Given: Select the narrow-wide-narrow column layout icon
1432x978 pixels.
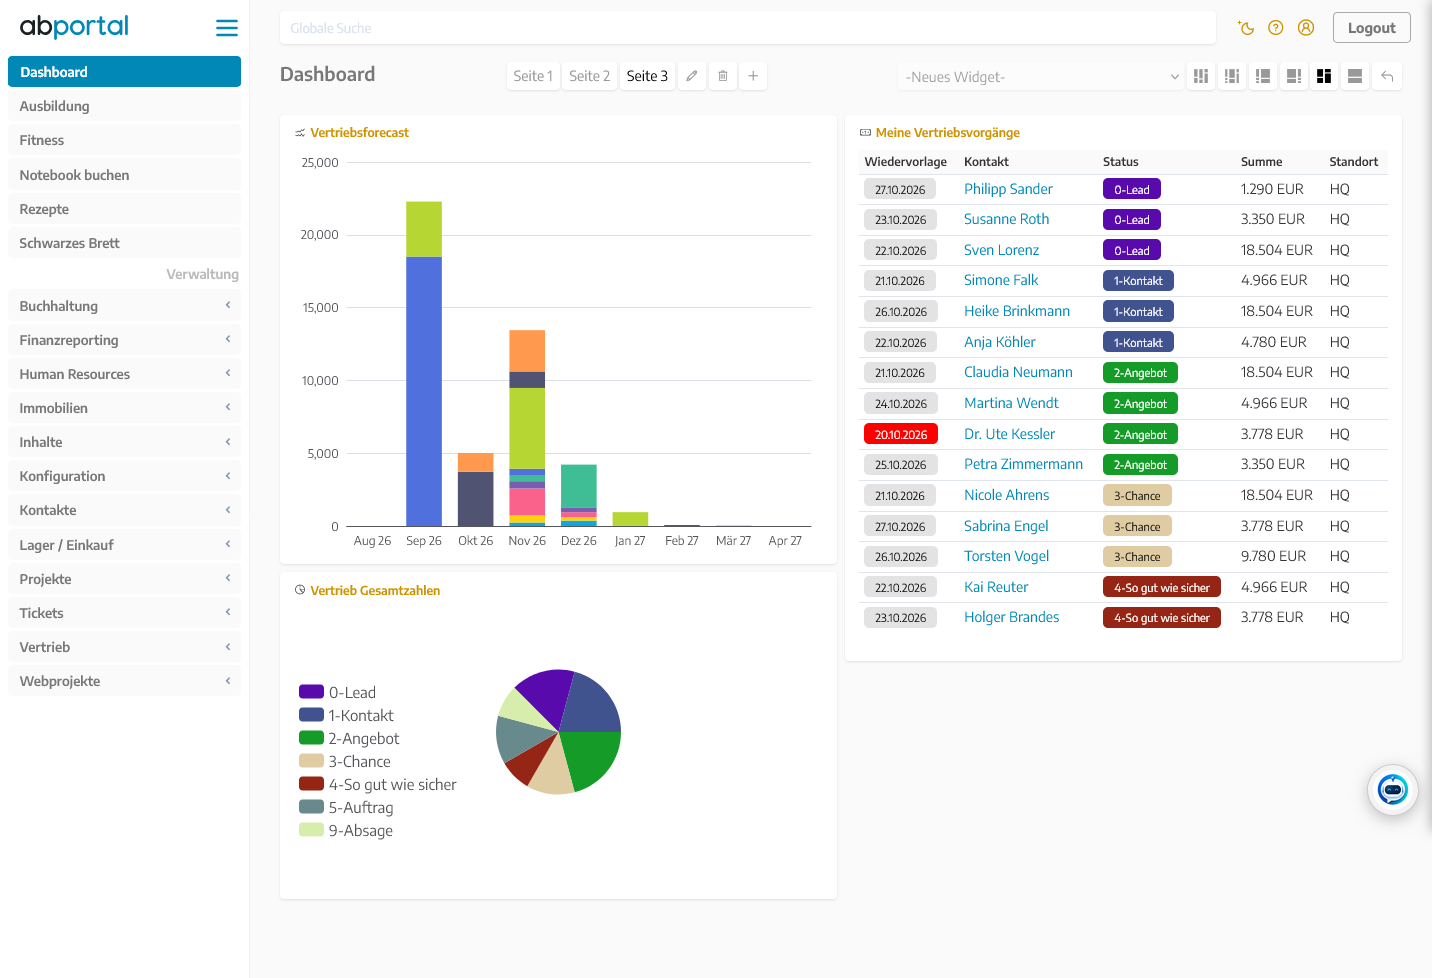Looking at the screenshot, I should 1232,76.
